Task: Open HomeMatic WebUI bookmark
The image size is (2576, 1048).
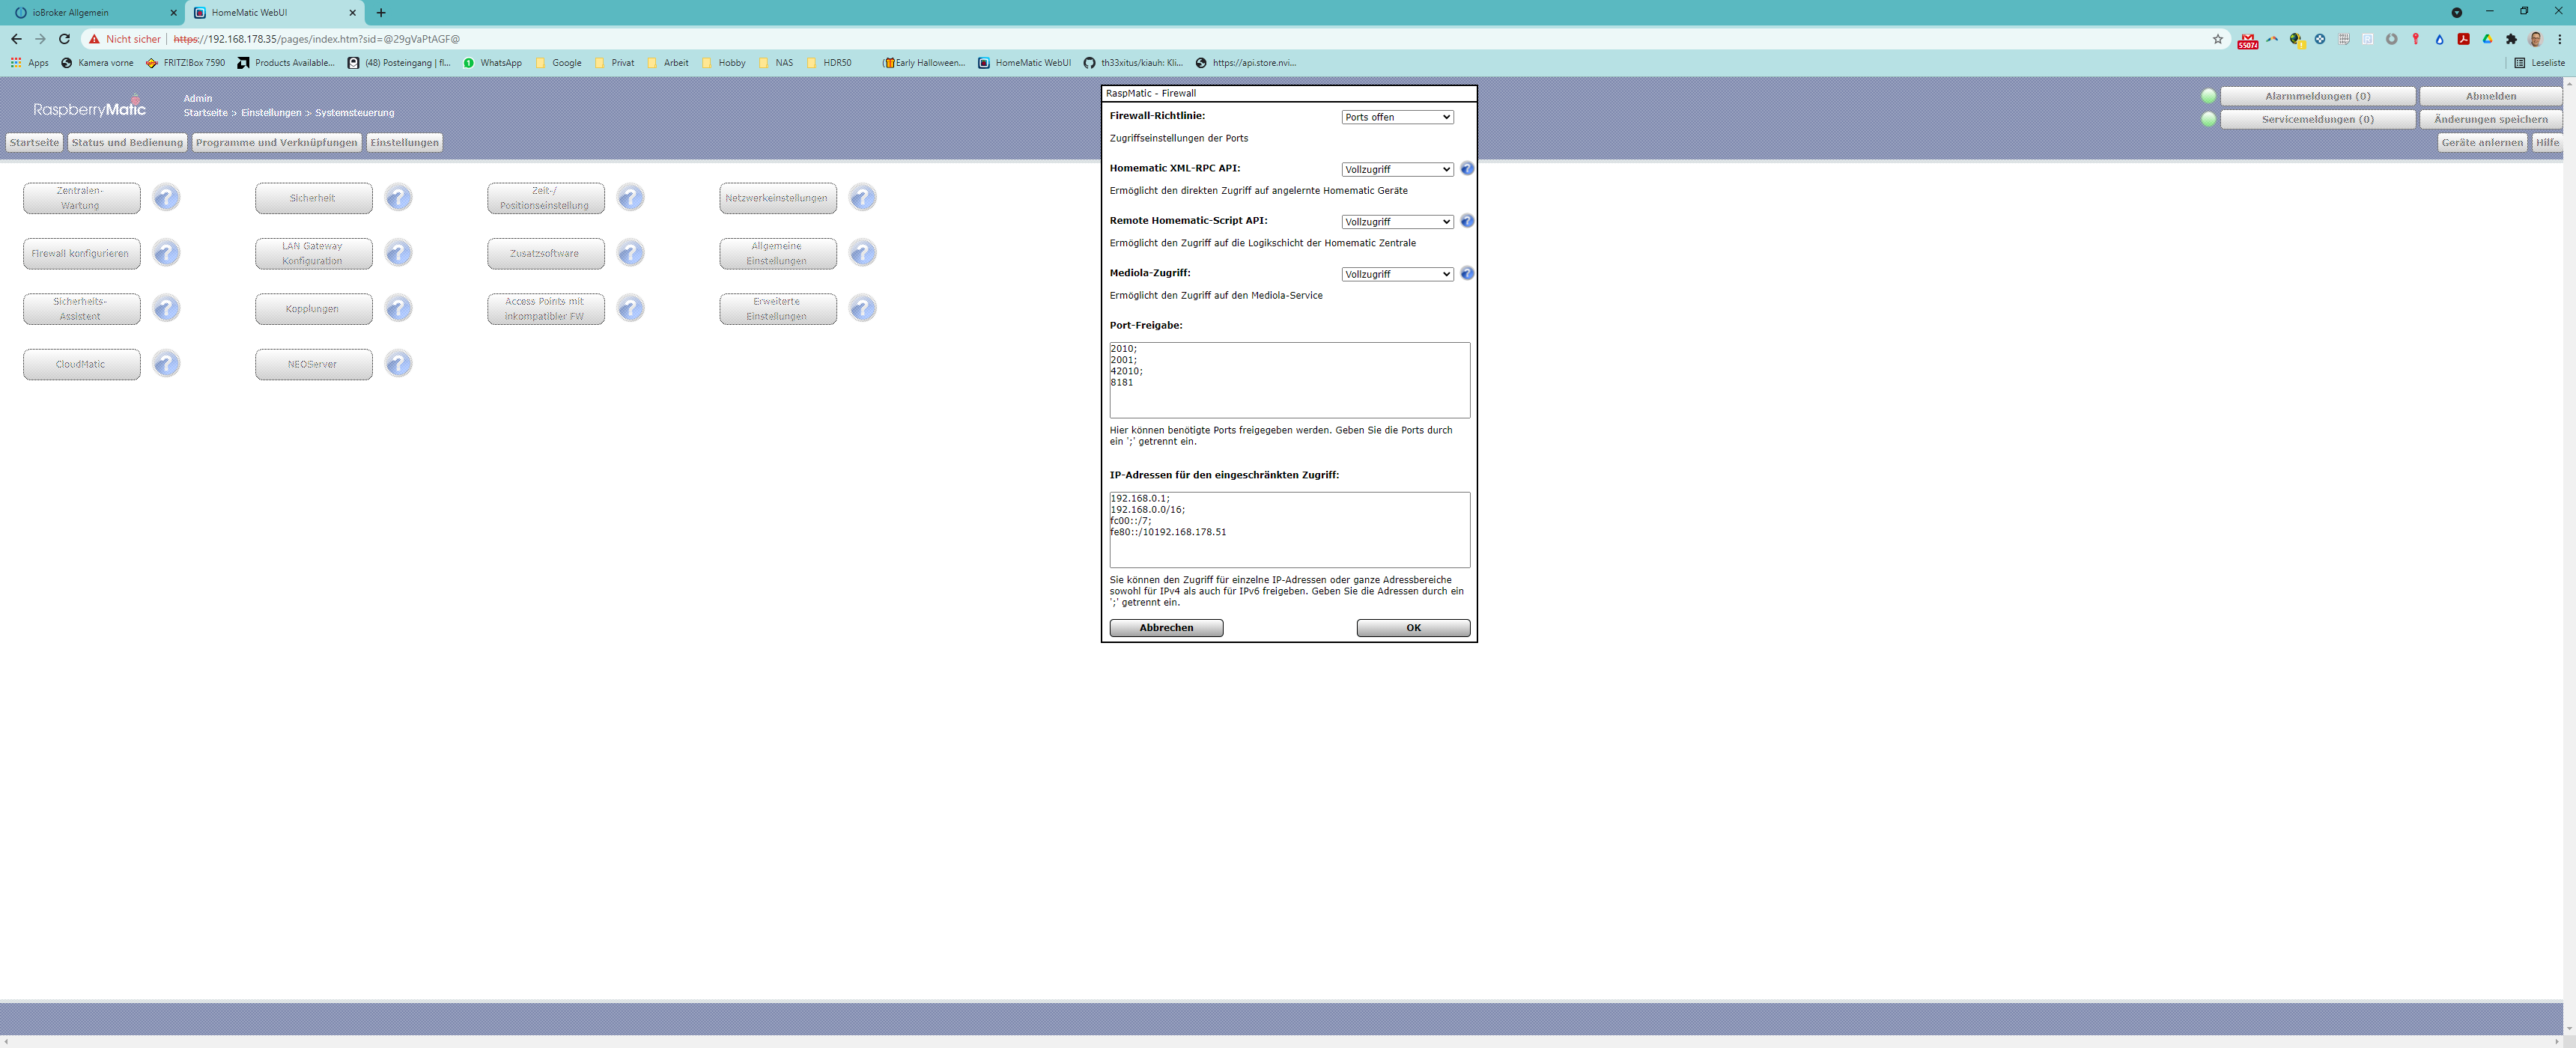Action: (1024, 63)
